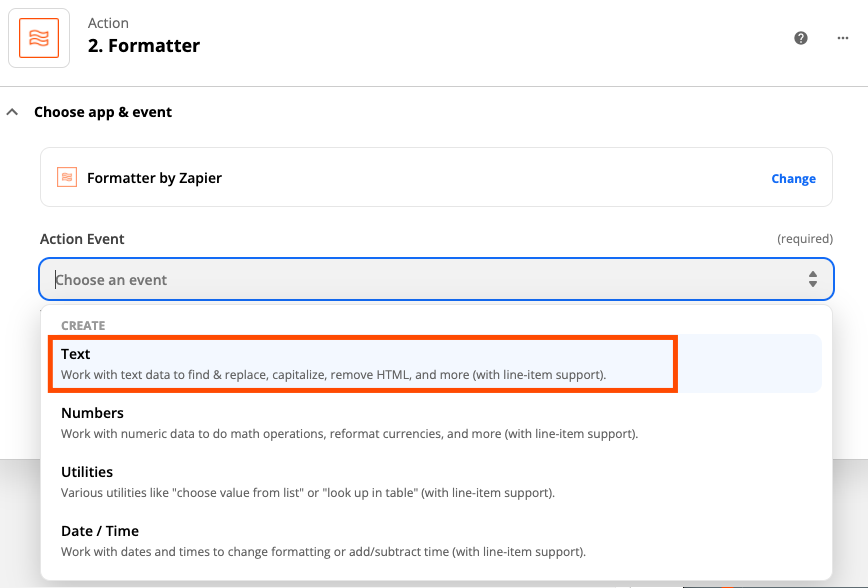Pick the Date / Time event

[100, 531]
